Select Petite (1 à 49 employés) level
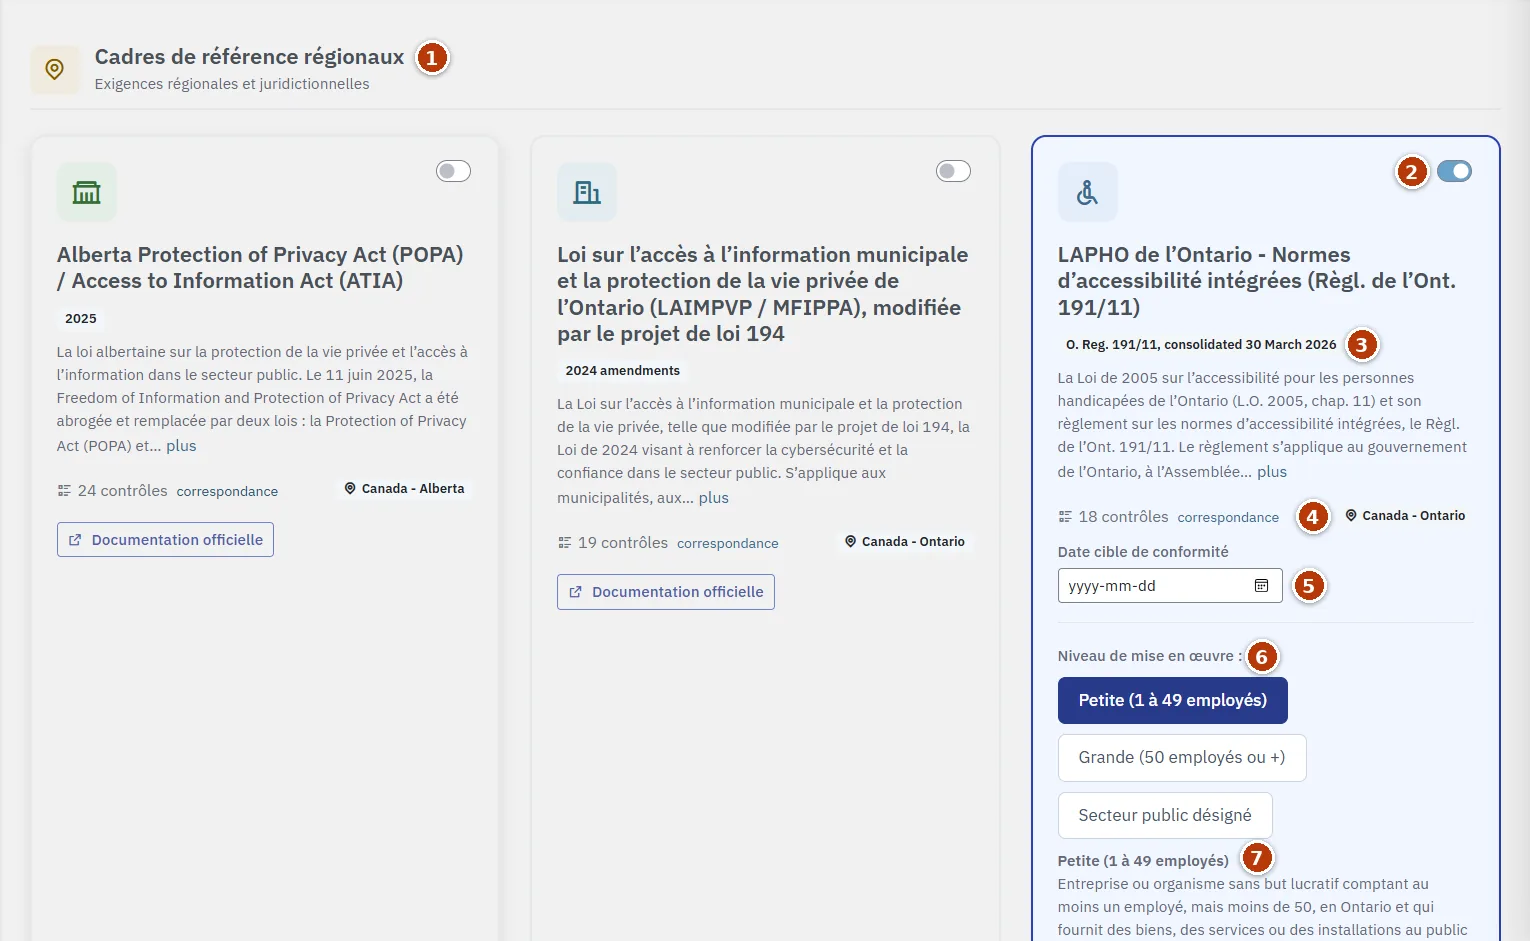Image resolution: width=1530 pixels, height=941 pixels. pyautogui.click(x=1173, y=701)
